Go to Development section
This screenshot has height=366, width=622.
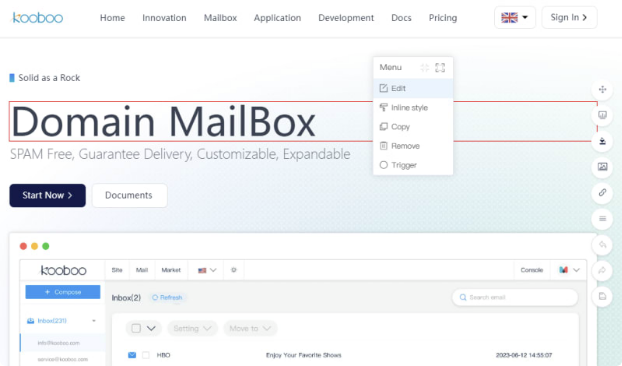point(346,18)
